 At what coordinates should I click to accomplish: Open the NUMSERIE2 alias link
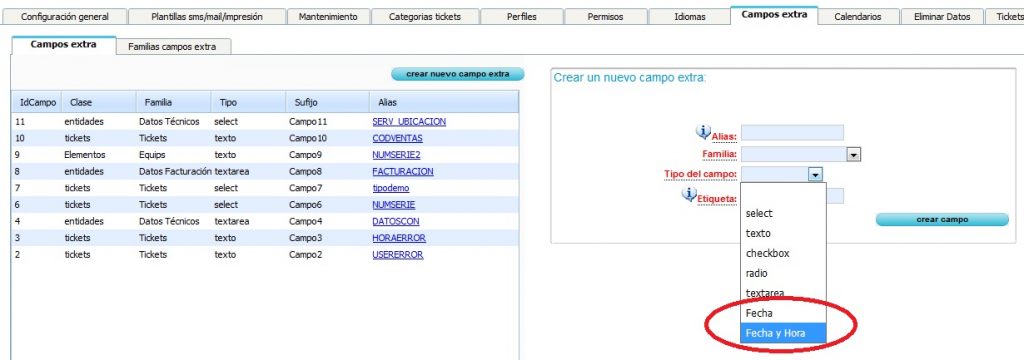click(x=396, y=155)
